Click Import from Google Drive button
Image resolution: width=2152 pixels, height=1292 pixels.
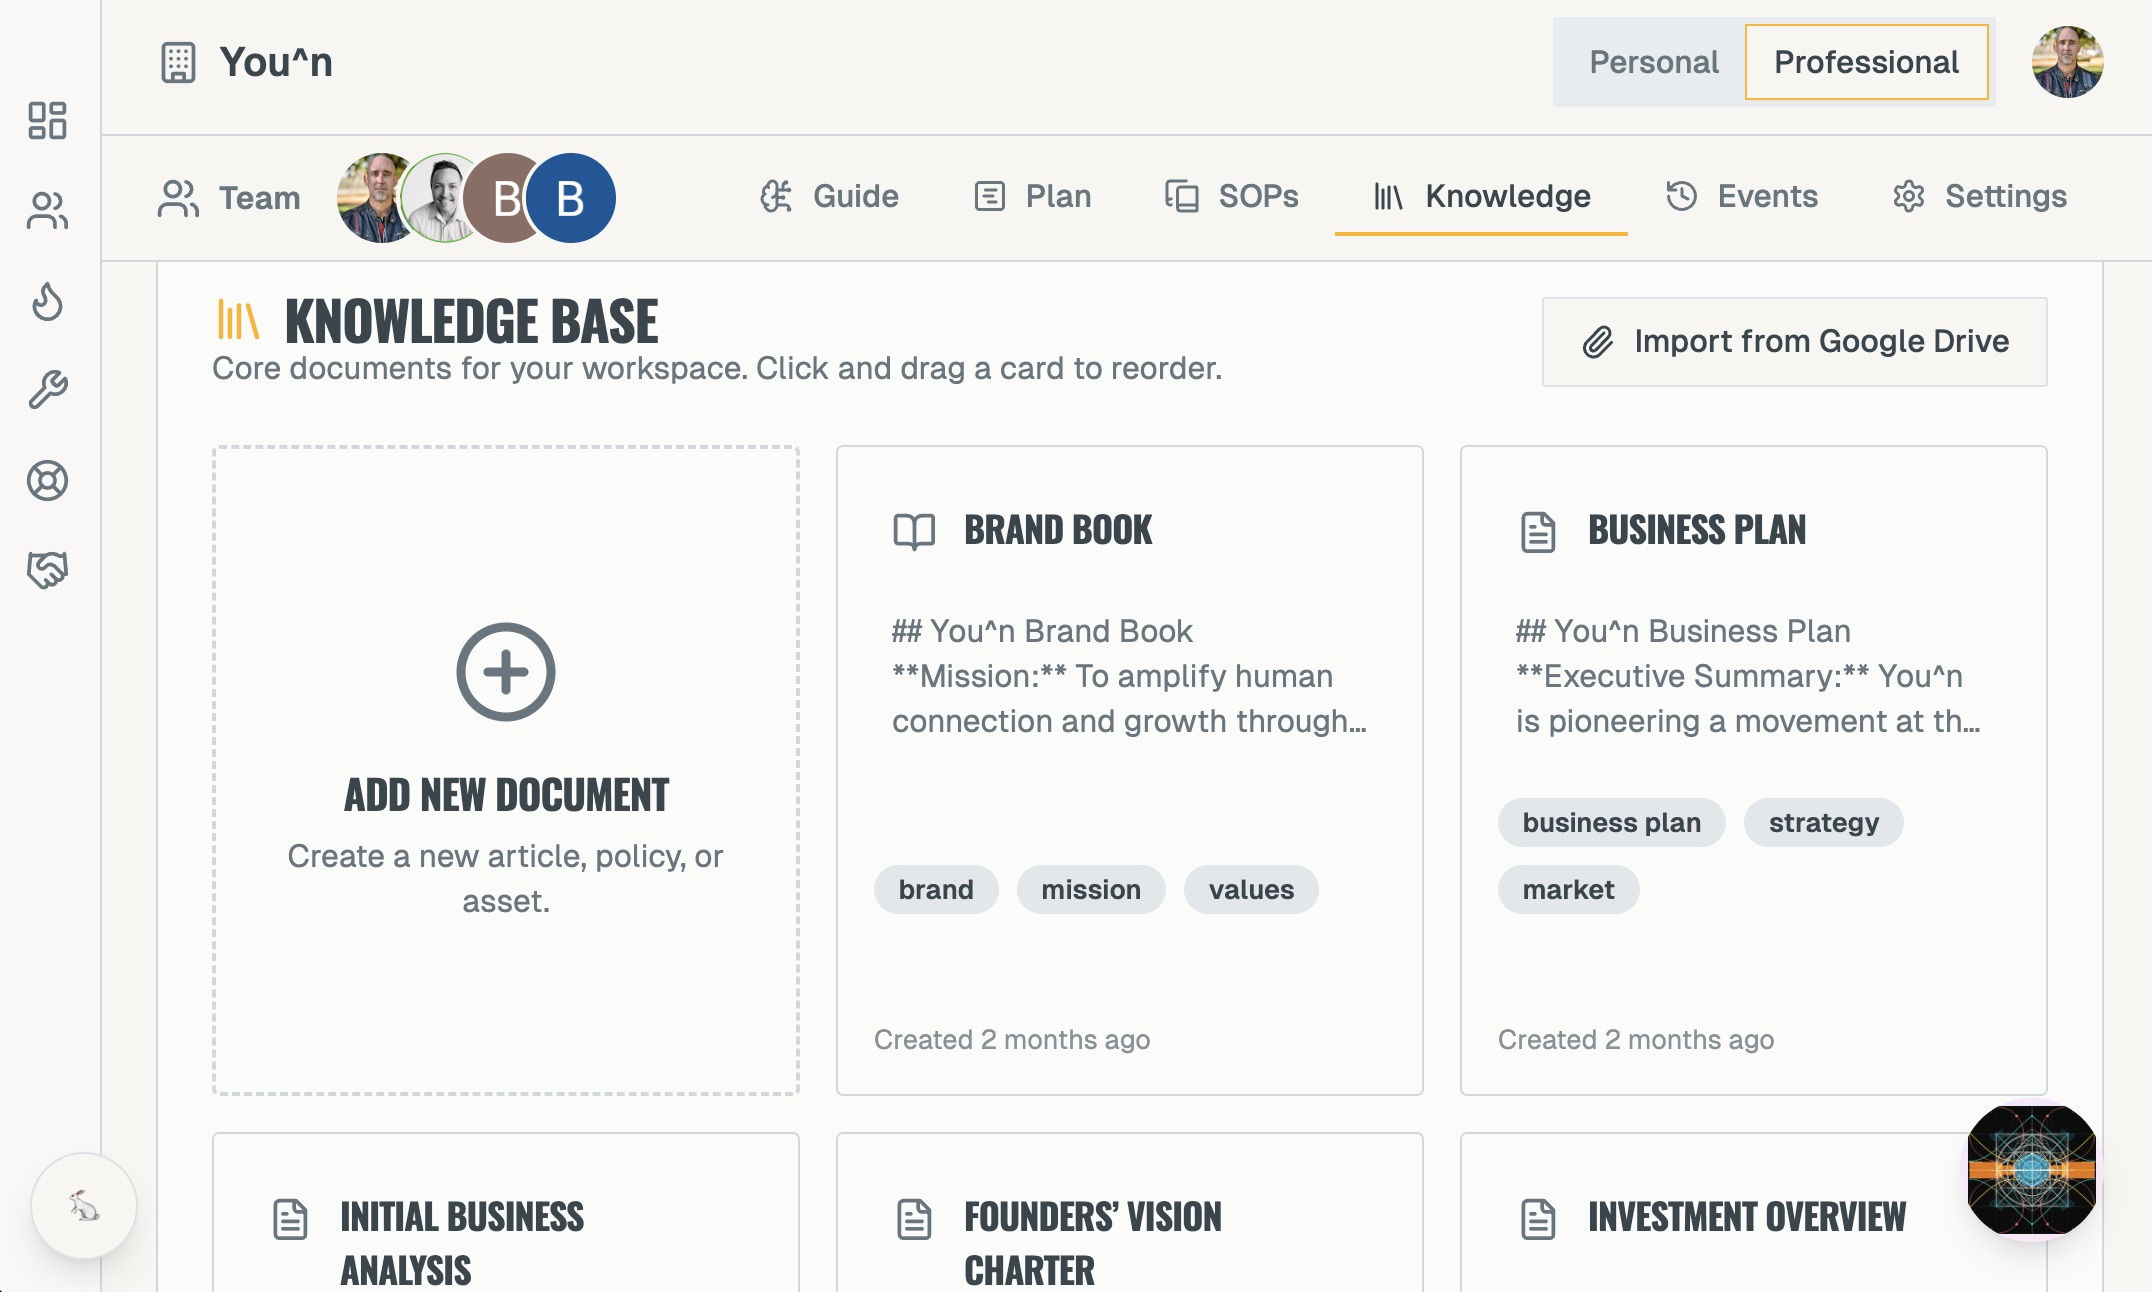pyautogui.click(x=1794, y=342)
